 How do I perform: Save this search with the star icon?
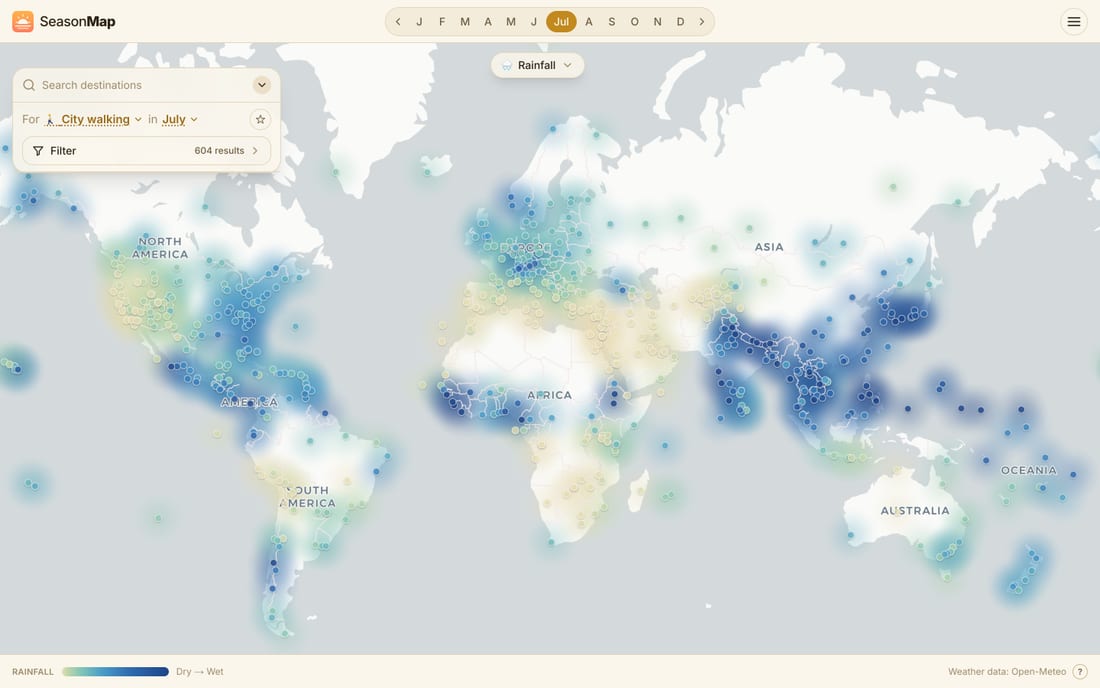coord(260,119)
